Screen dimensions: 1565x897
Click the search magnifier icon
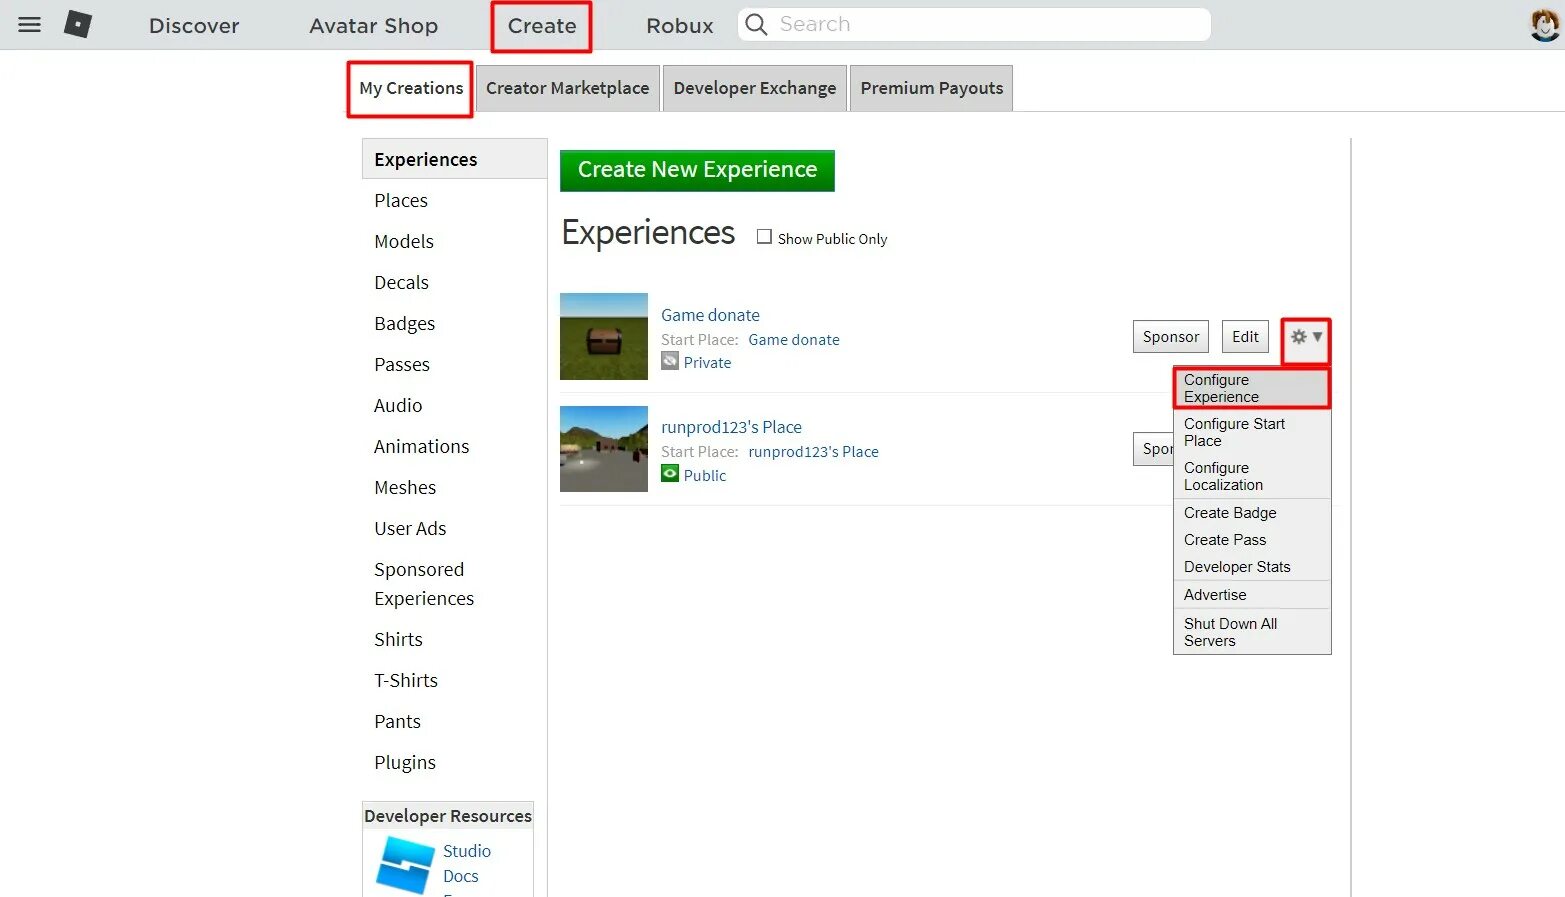point(757,25)
